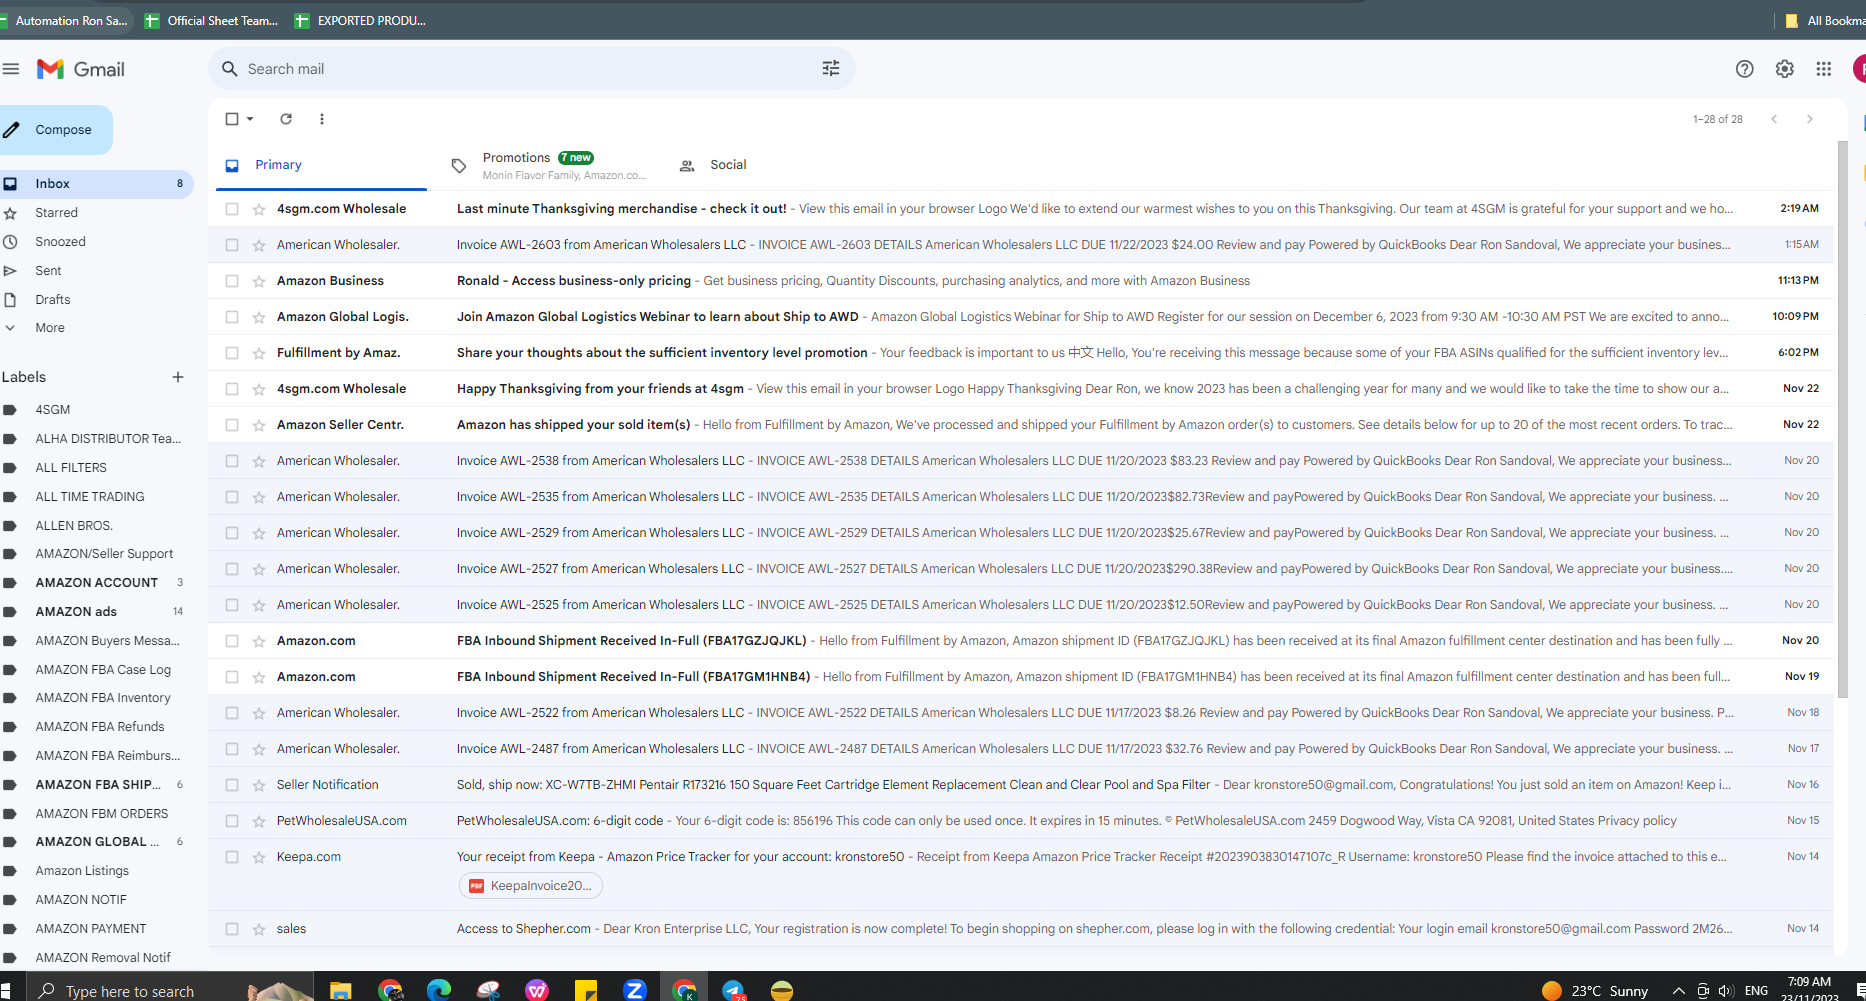Star the Seller Notification email
Screen dimensions: 1866x1001
pos(259,785)
